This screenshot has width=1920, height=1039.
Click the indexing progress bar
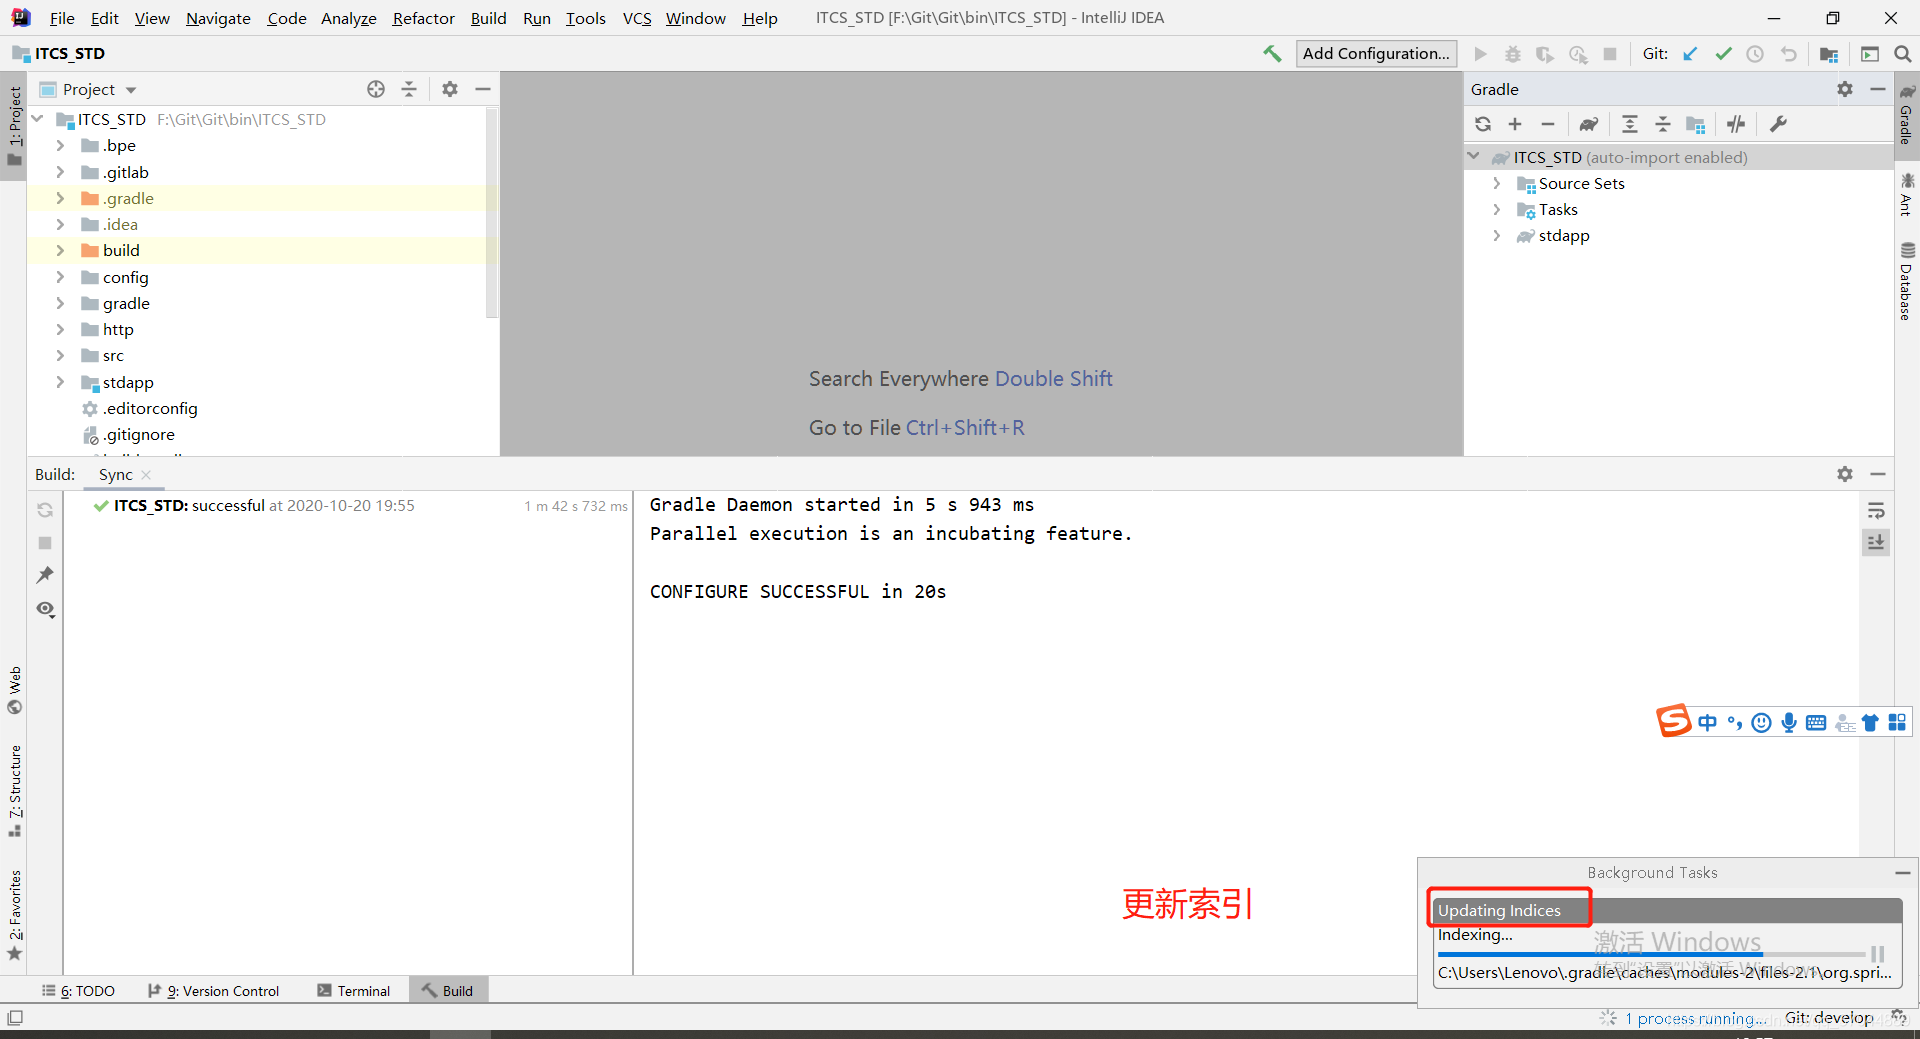(1651, 954)
